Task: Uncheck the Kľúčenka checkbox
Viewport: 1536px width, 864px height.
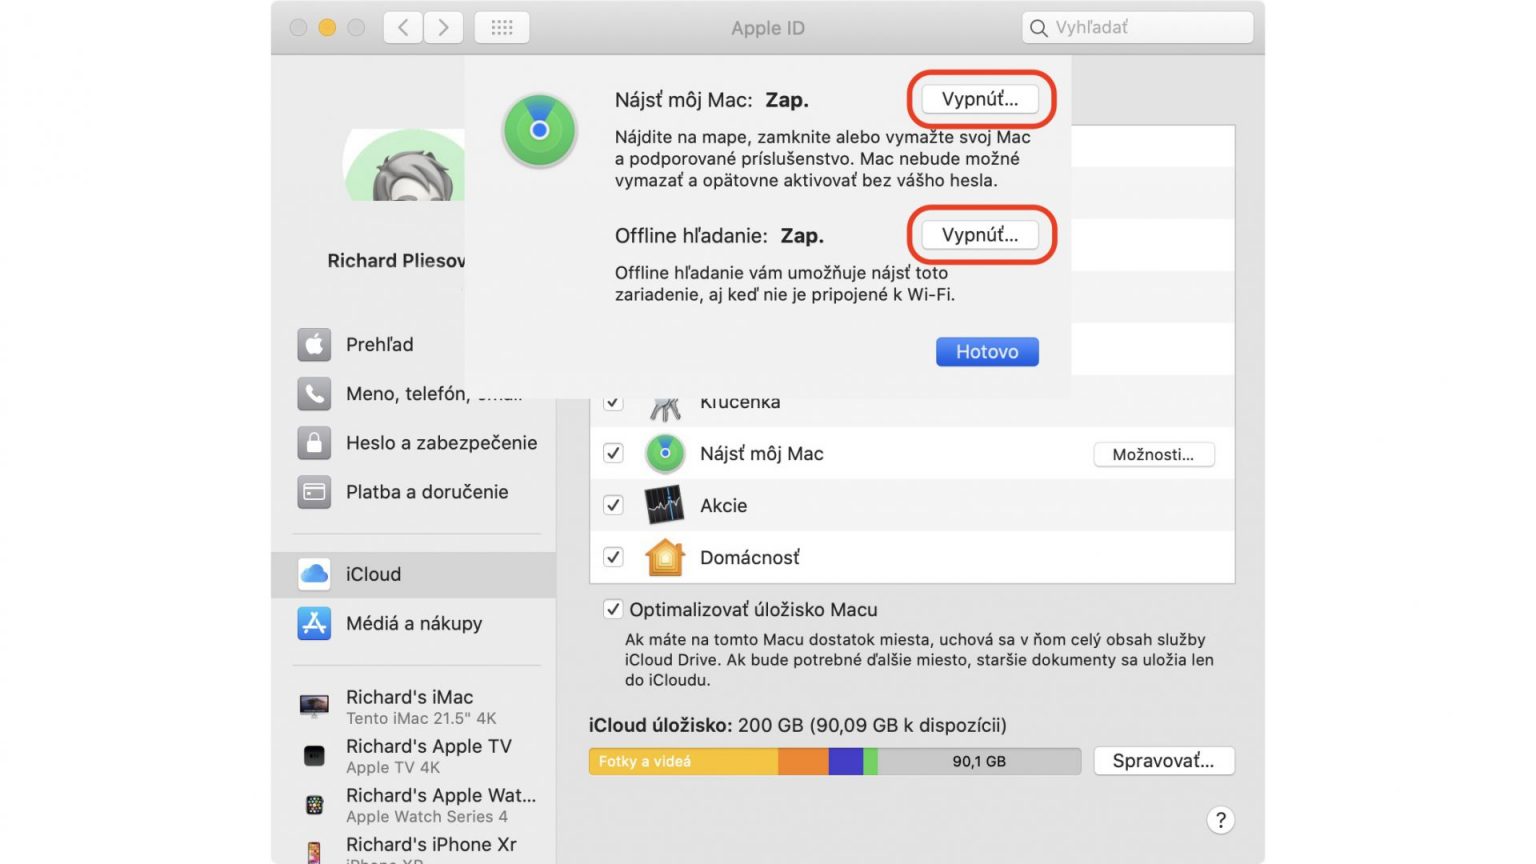Action: (x=613, y=402)
